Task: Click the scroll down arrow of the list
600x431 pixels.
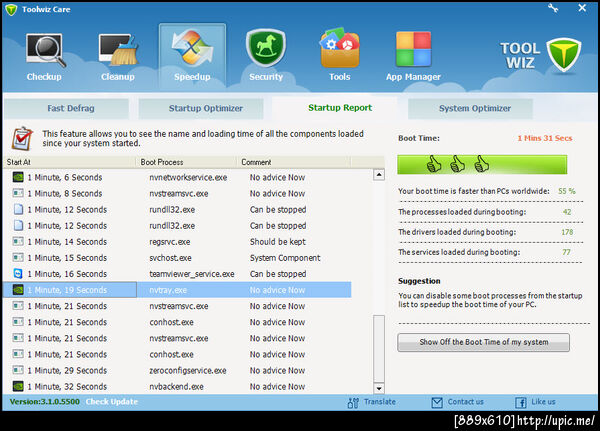Action: tap(379, 388)
